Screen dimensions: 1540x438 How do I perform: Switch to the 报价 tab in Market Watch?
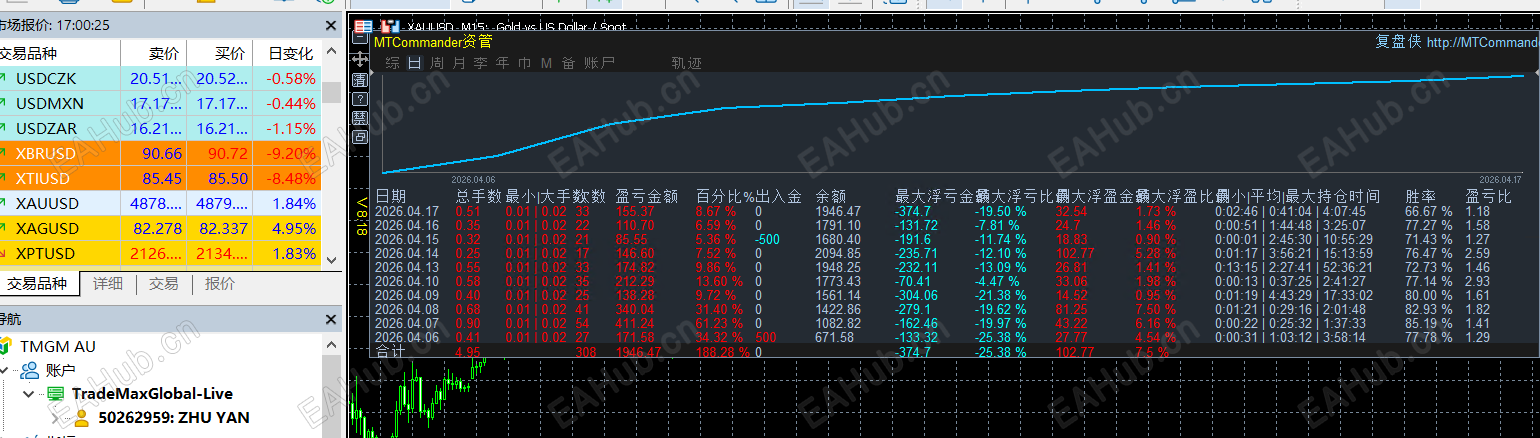coord(220,284)
